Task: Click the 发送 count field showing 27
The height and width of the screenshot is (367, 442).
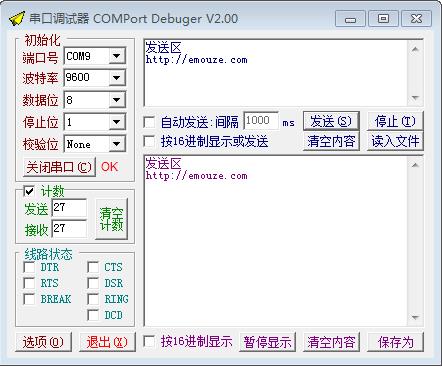Action: (69, 208)
